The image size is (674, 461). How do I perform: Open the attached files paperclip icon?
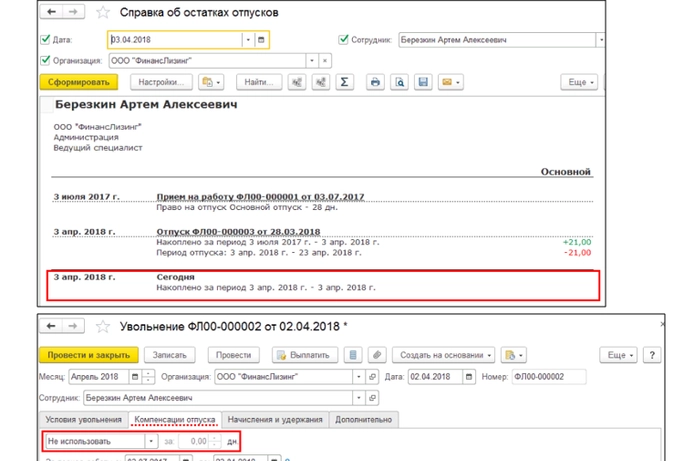(x=377, y=355)
